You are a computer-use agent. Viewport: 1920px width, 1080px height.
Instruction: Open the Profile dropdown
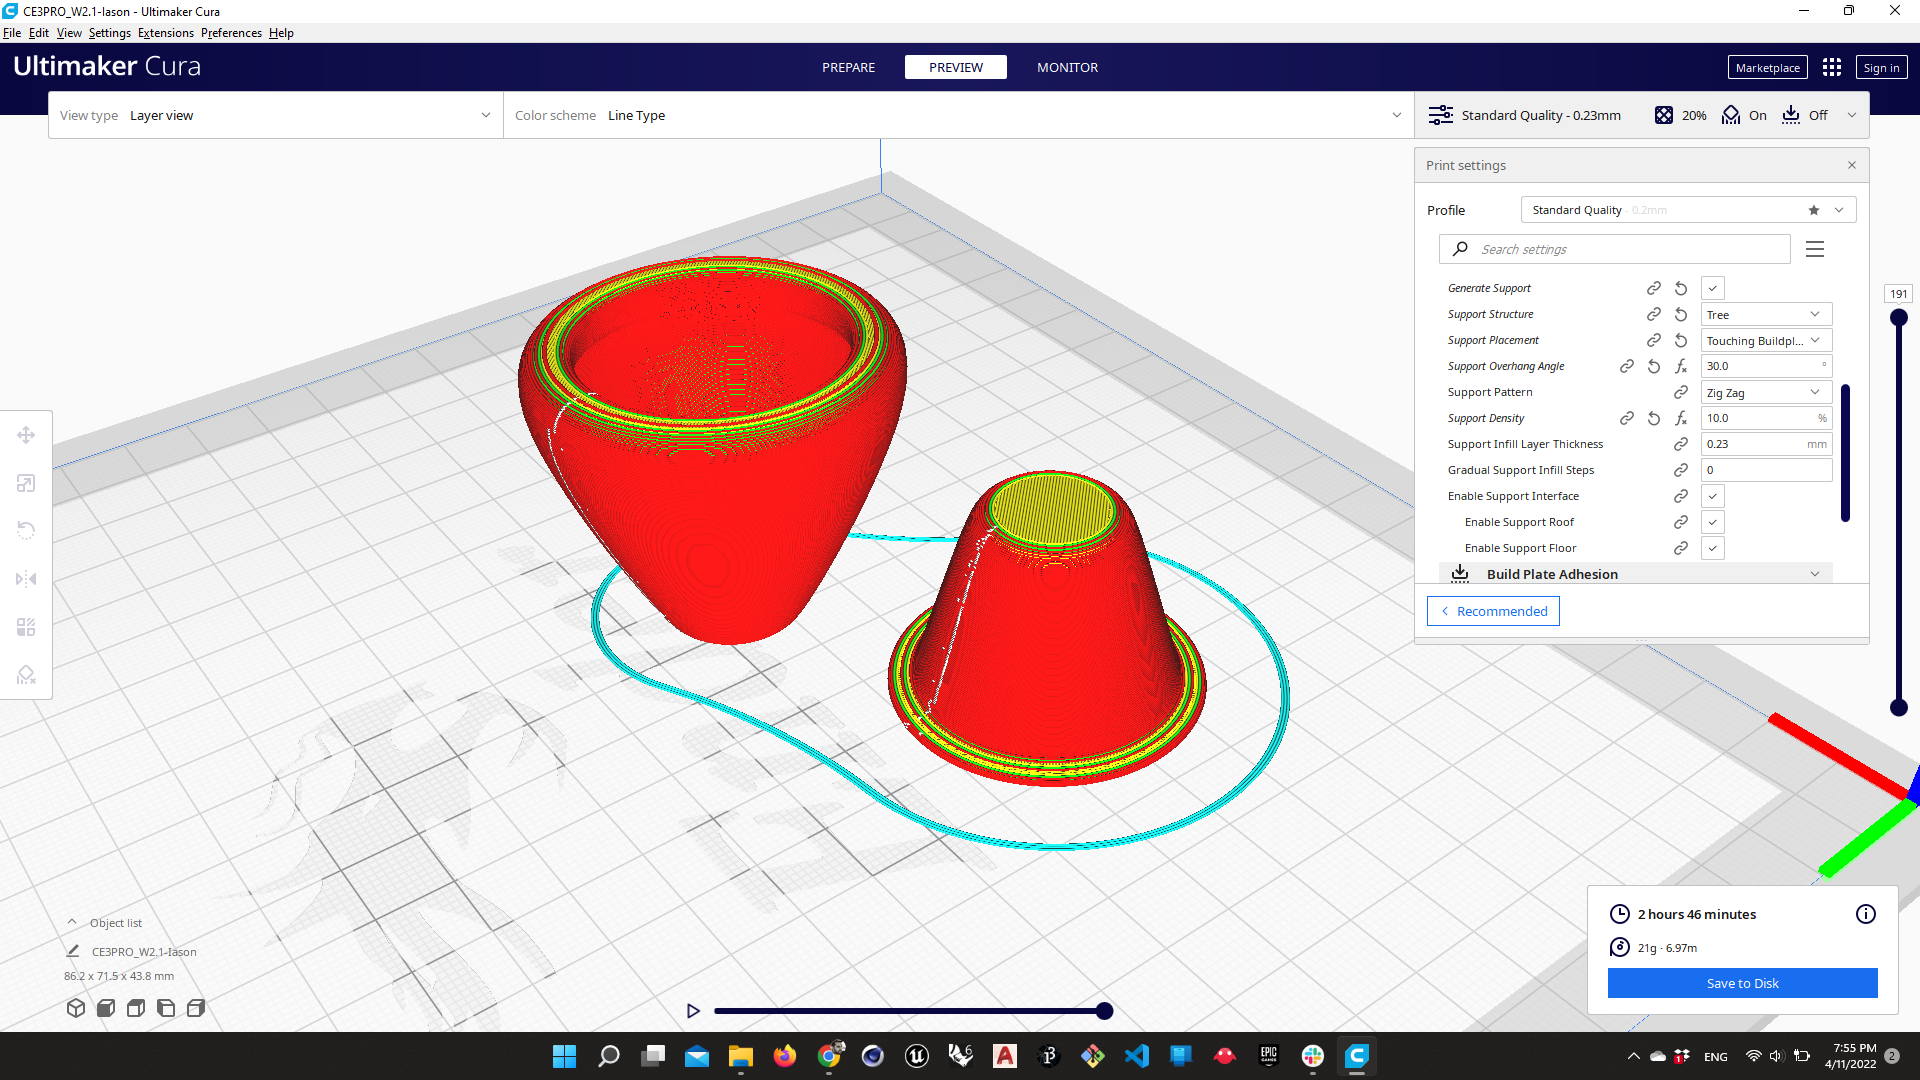point(1688,210)
